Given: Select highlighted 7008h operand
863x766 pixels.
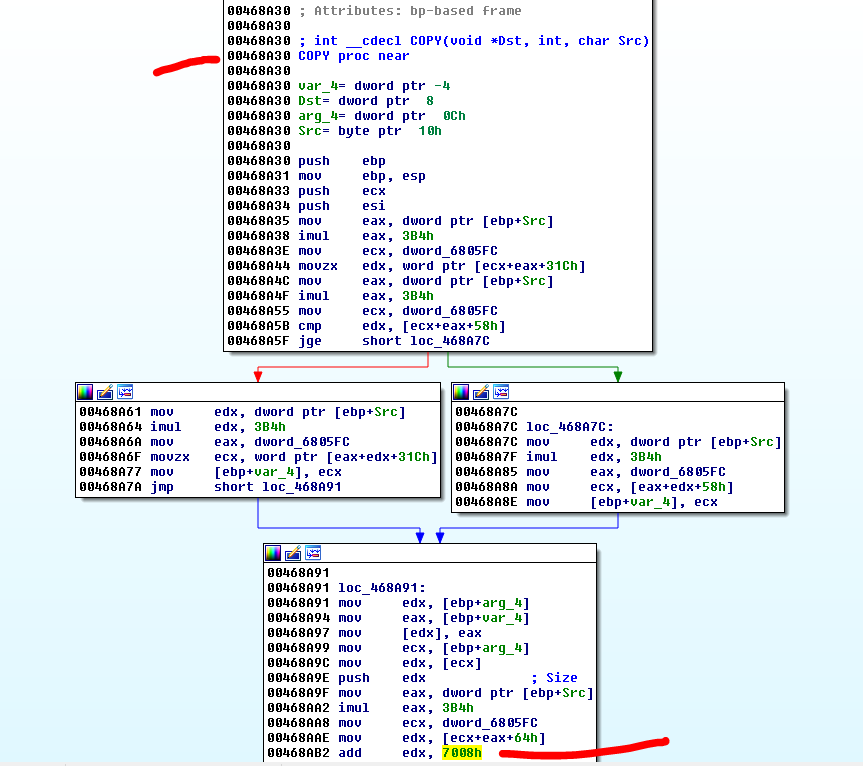Looking at the screenshot, I should click(x=461, y=752).
